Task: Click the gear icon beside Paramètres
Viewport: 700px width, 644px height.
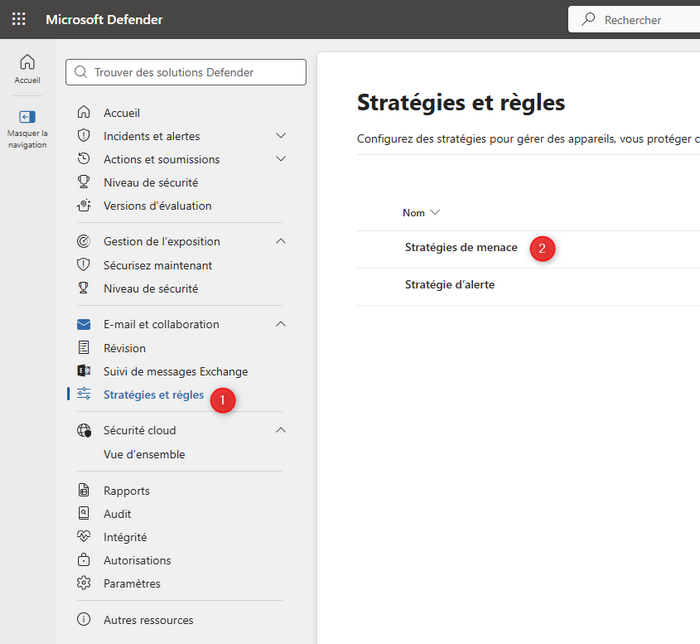Action: pos(84,582)
